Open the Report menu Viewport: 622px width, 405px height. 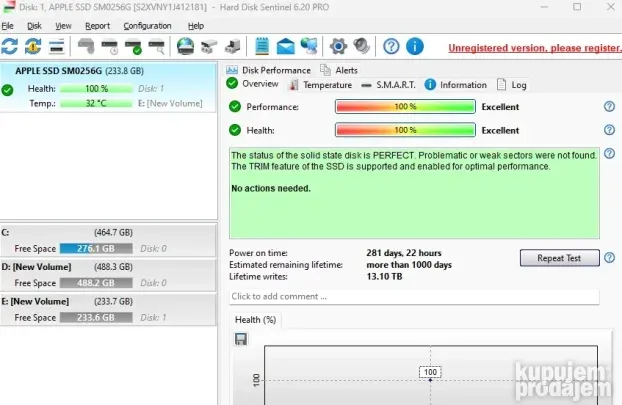click(97, 25)
